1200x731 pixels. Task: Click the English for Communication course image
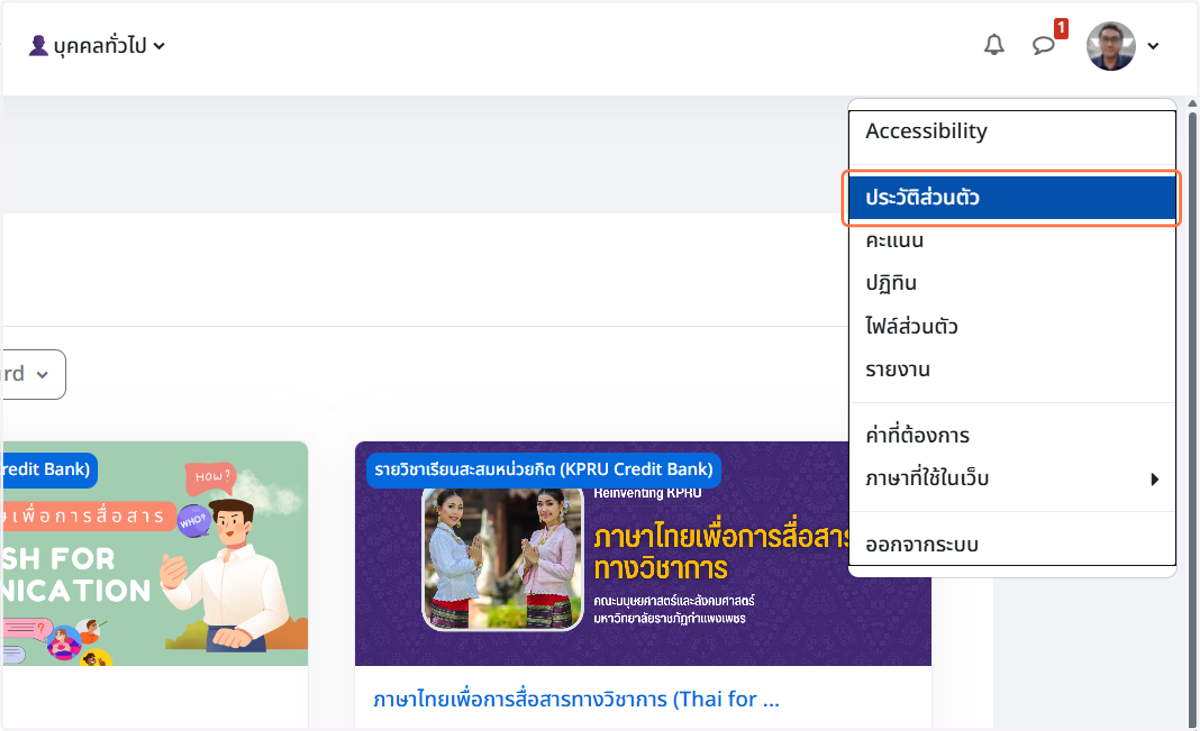(x=154, y=554)
